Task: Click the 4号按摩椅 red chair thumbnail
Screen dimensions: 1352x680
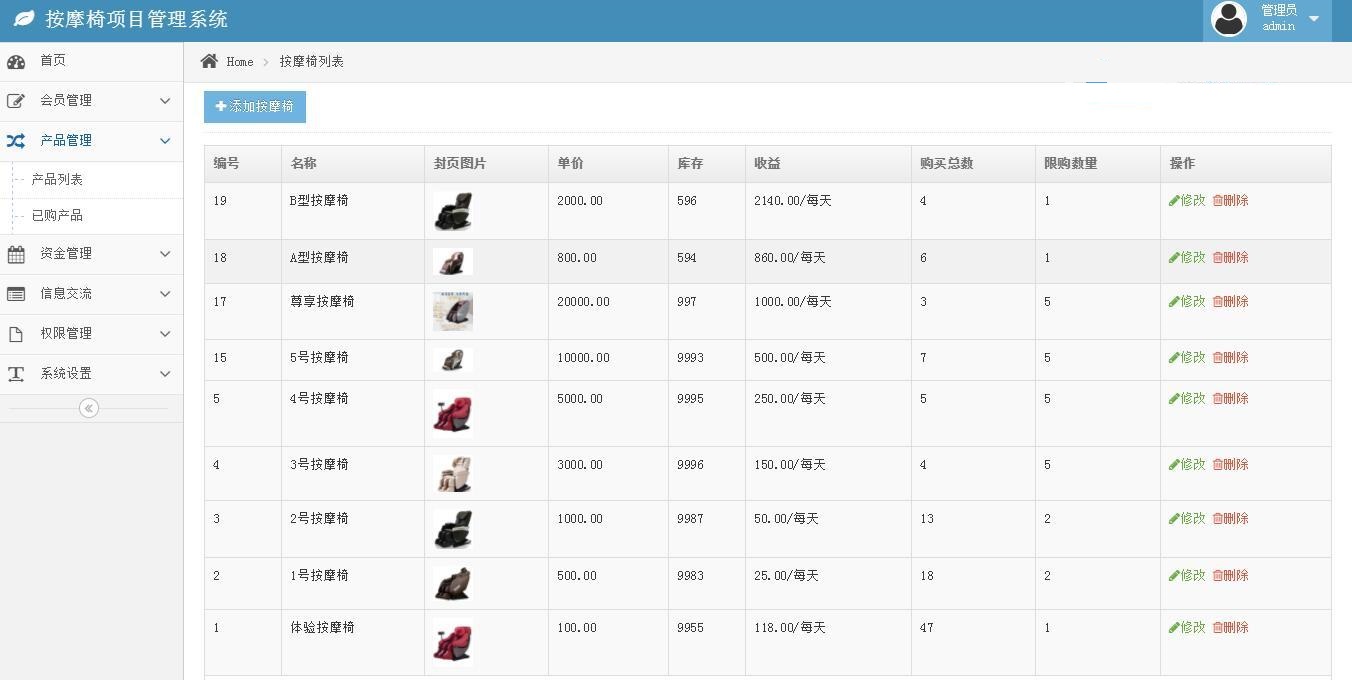Action: click(x=452, y=414)
